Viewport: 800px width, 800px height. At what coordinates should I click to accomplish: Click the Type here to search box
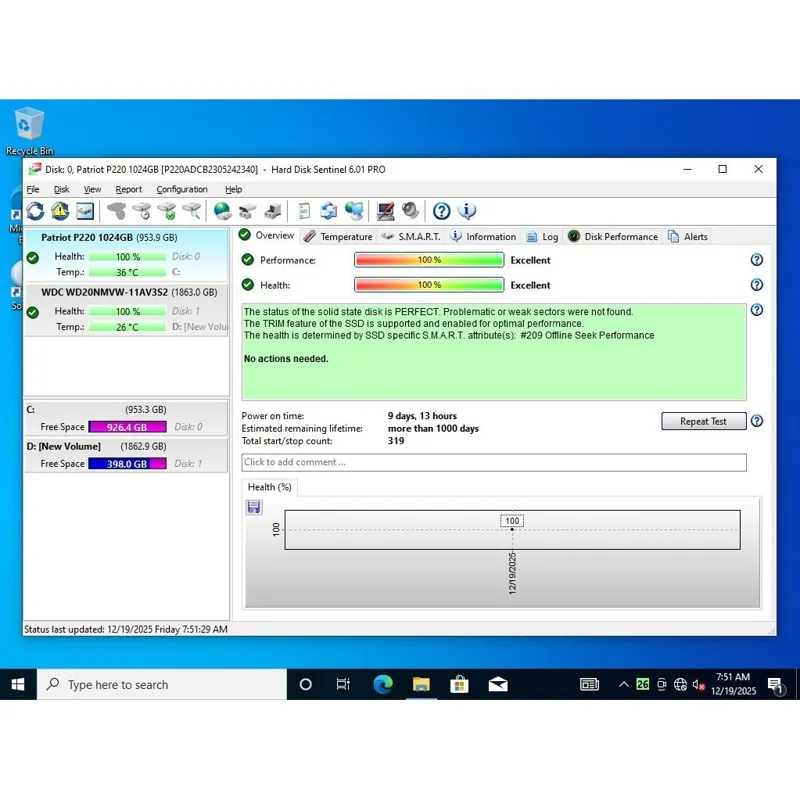pos(162,684)
